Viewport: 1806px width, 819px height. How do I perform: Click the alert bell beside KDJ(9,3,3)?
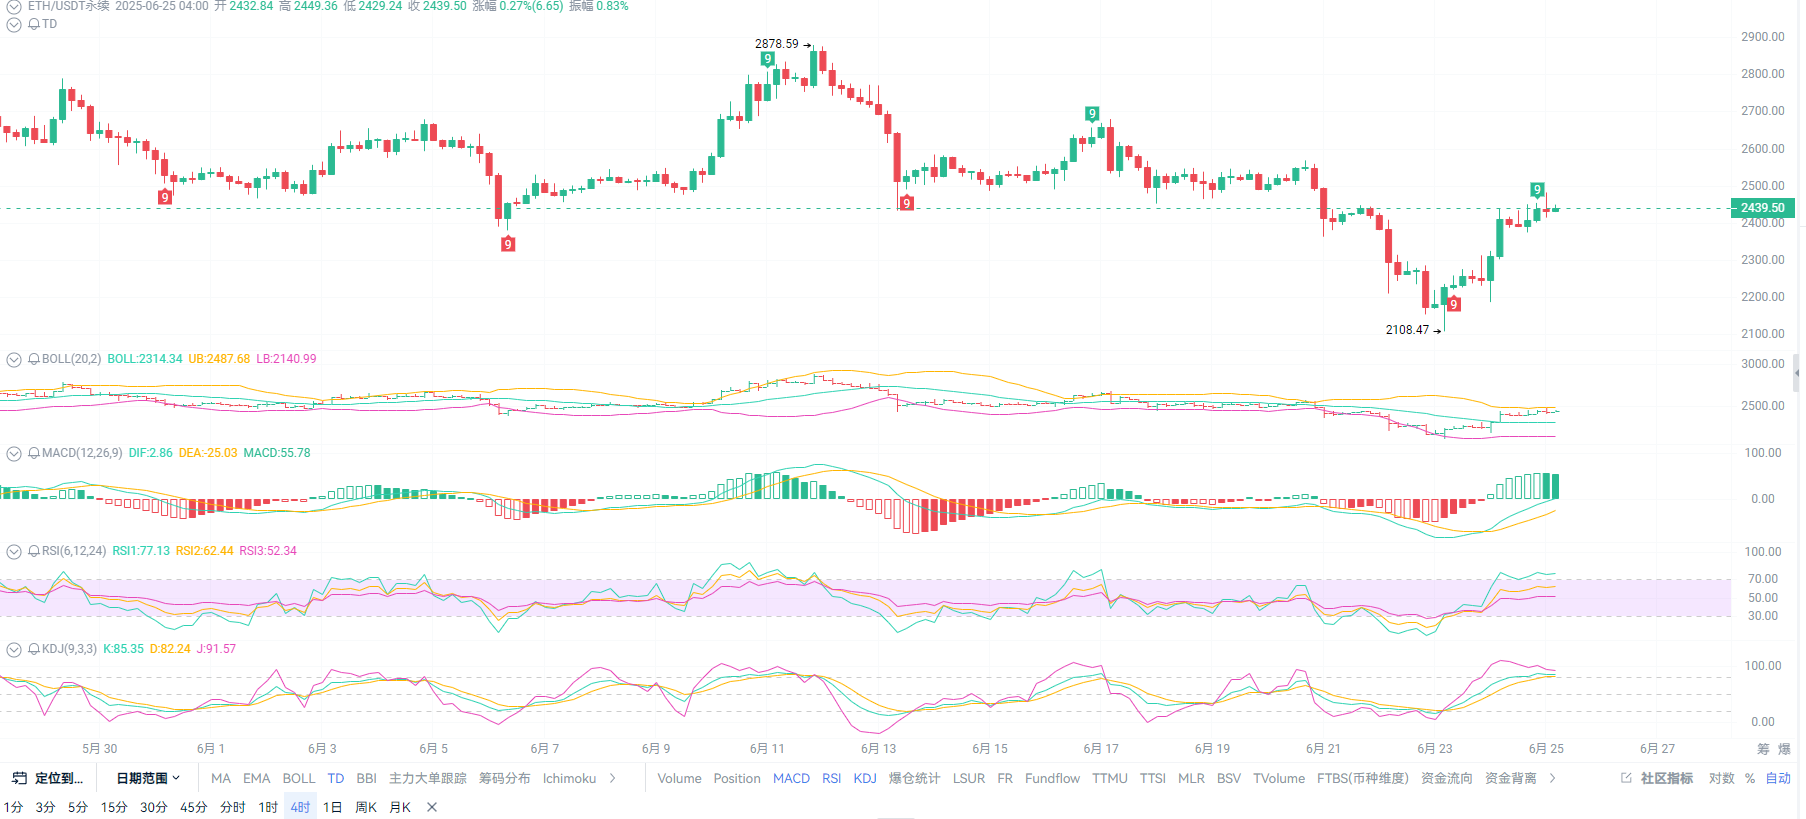(x=34, y=649)
